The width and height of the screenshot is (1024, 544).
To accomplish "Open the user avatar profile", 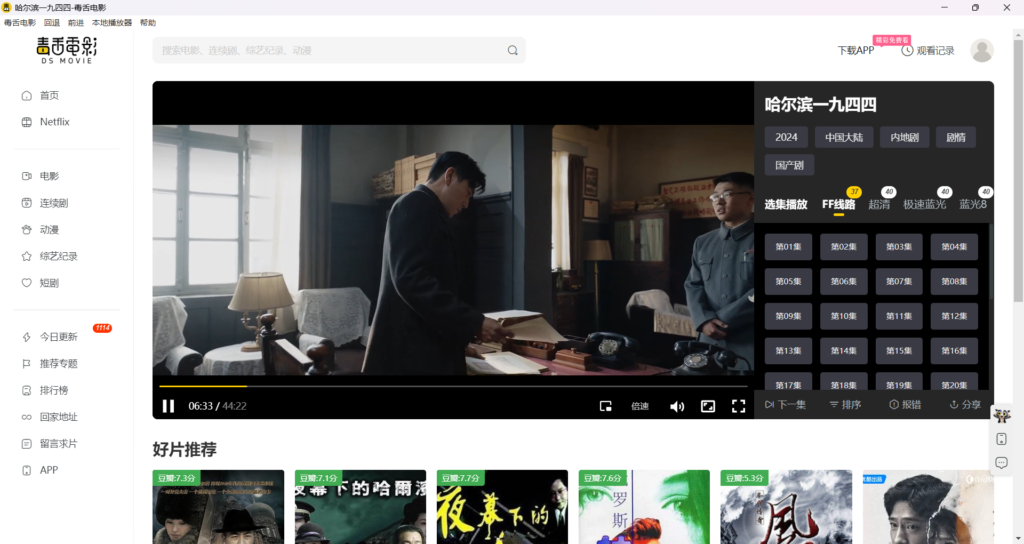I will coord(982,50).
